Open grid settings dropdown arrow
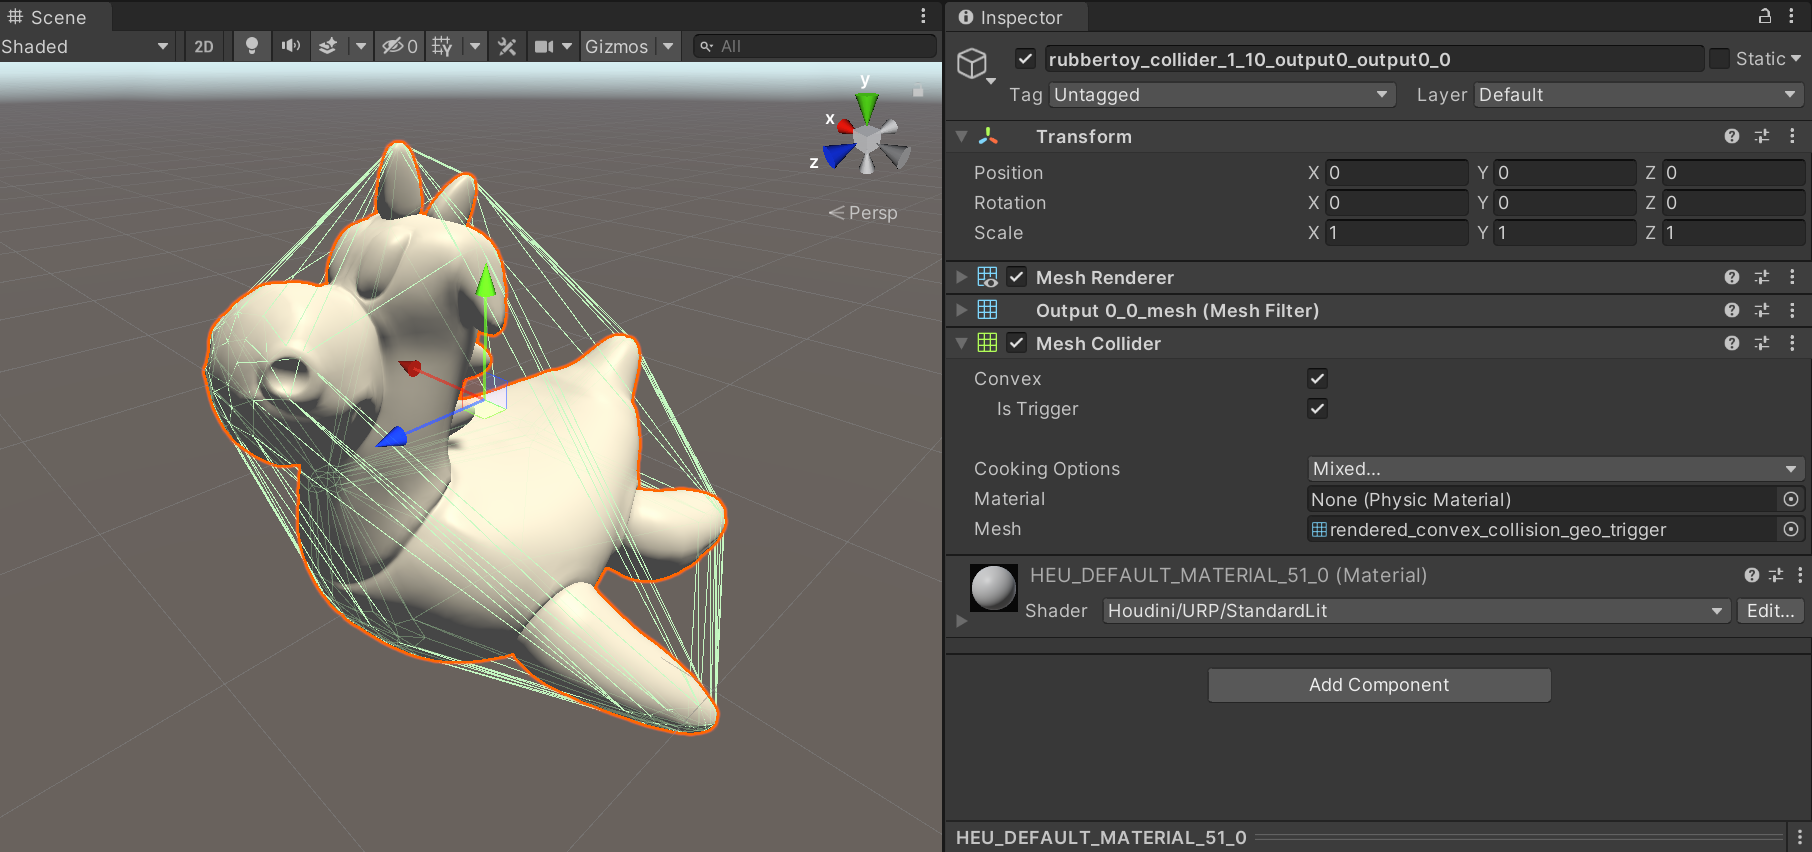 (475, 46)
